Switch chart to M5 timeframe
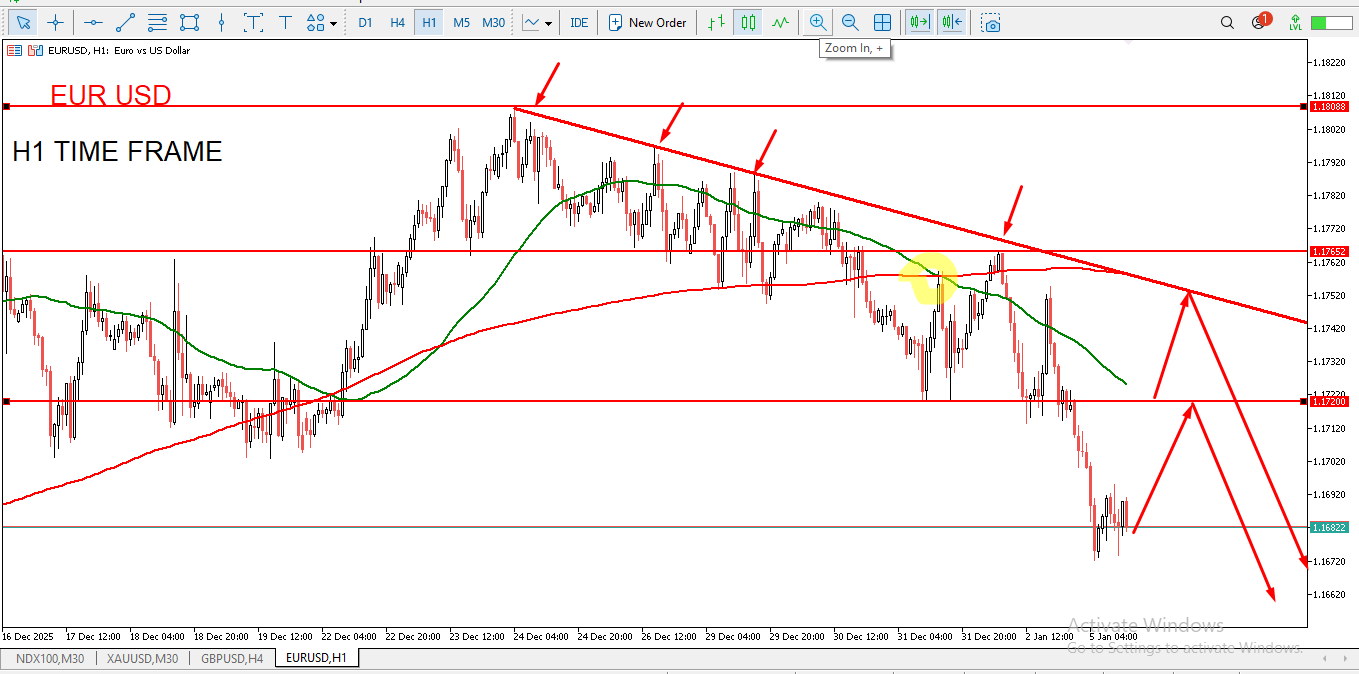The image size is (1359, 674). point(461,22)
